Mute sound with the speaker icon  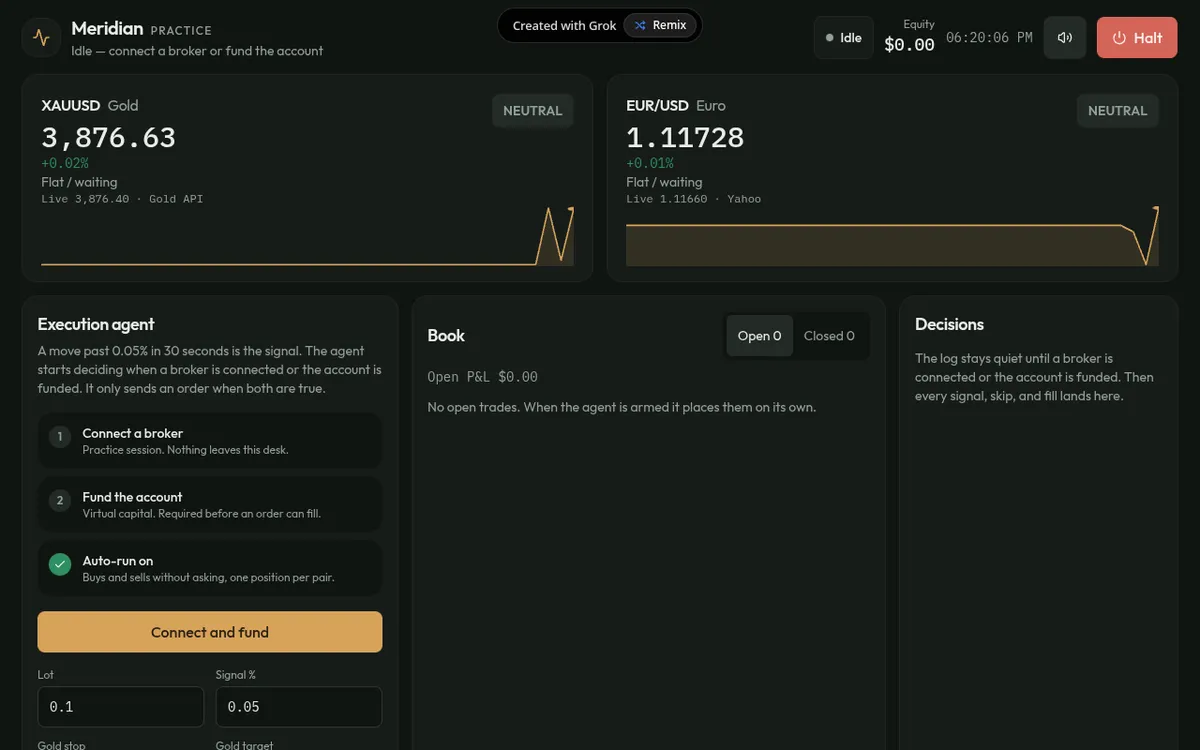[x=1065, y=38]
